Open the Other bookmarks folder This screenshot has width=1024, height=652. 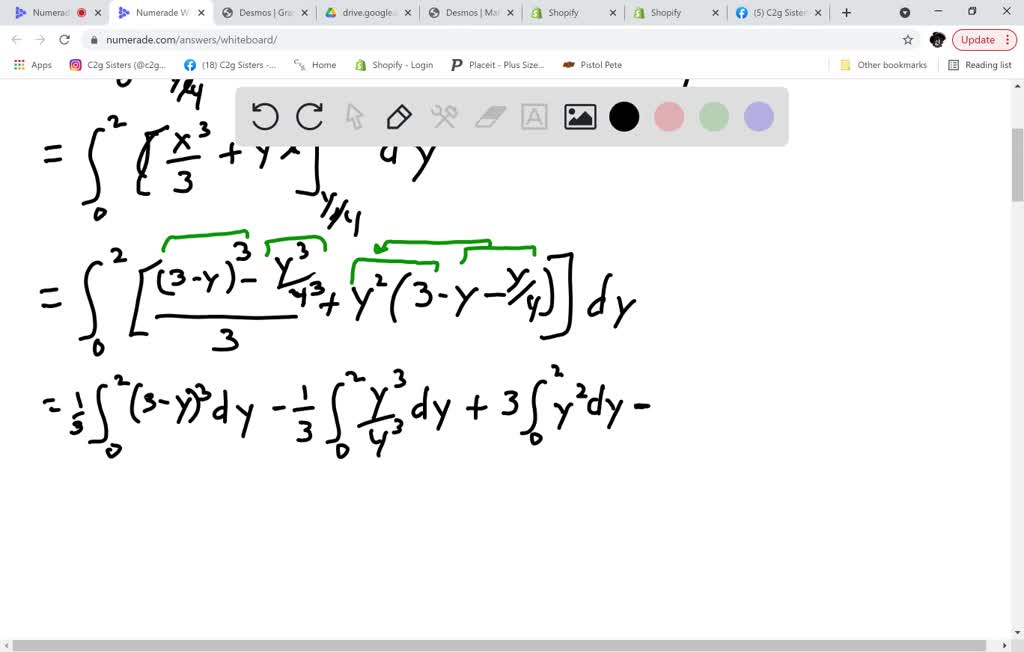click(x=883, y=65)
